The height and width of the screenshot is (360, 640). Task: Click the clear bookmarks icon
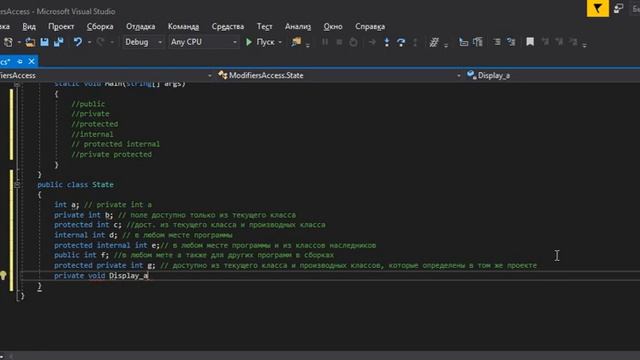point(573,42)
